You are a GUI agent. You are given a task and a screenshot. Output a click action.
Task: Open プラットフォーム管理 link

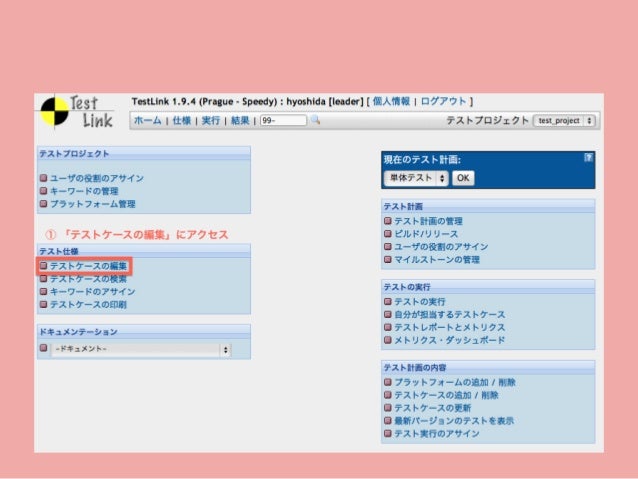click(x=93, y=204)
